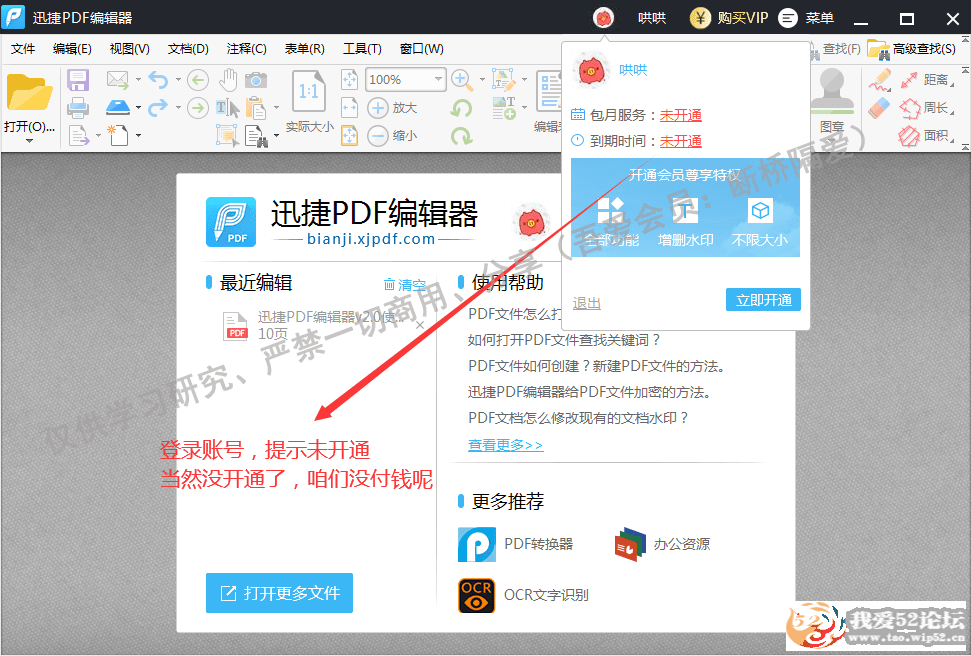Screen dimensions: 971x656
Task: Go to next view arrow
Action: [x=198, y=108]
